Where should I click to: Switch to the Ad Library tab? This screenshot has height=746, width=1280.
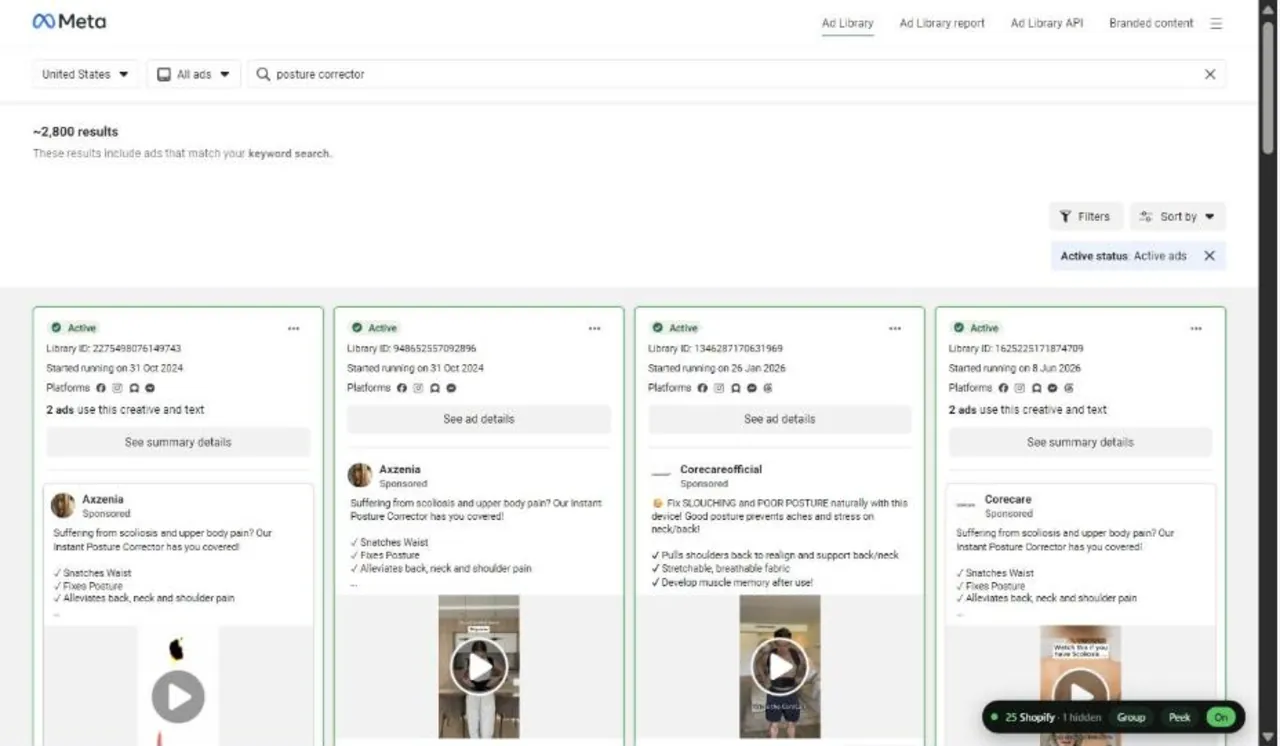(848, 23)
